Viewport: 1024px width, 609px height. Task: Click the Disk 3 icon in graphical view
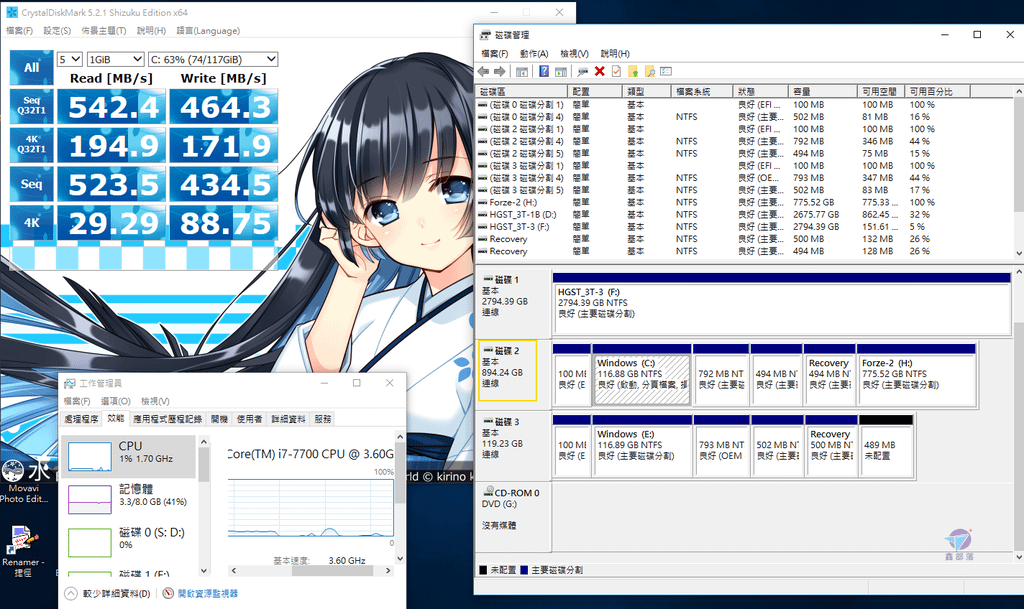pos(488,422)
